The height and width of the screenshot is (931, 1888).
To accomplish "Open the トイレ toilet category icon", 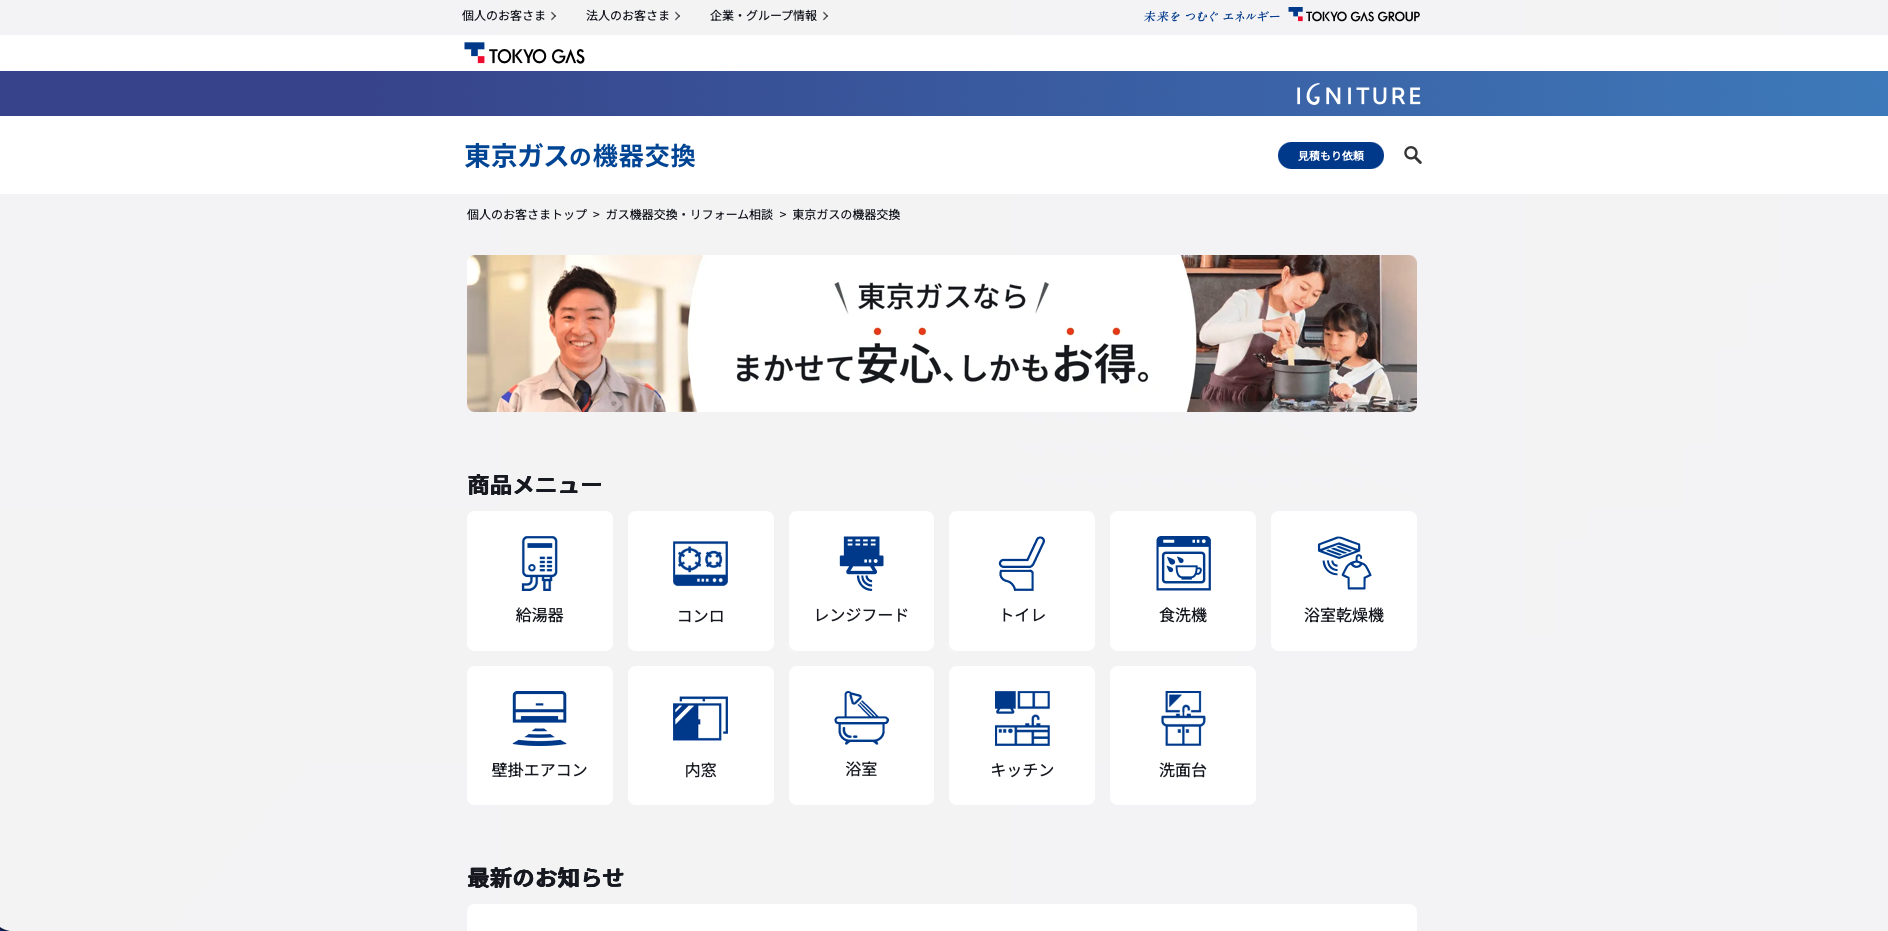I will pyautogui.click(x=1021, y=564).
